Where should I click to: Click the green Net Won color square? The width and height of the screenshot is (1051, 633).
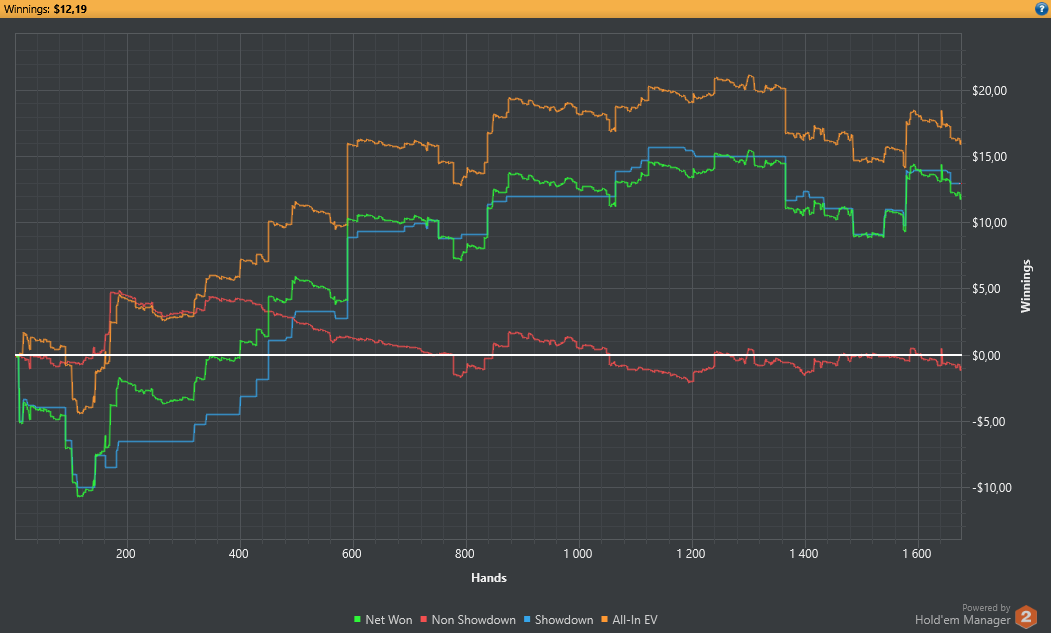tap(357, 620)
